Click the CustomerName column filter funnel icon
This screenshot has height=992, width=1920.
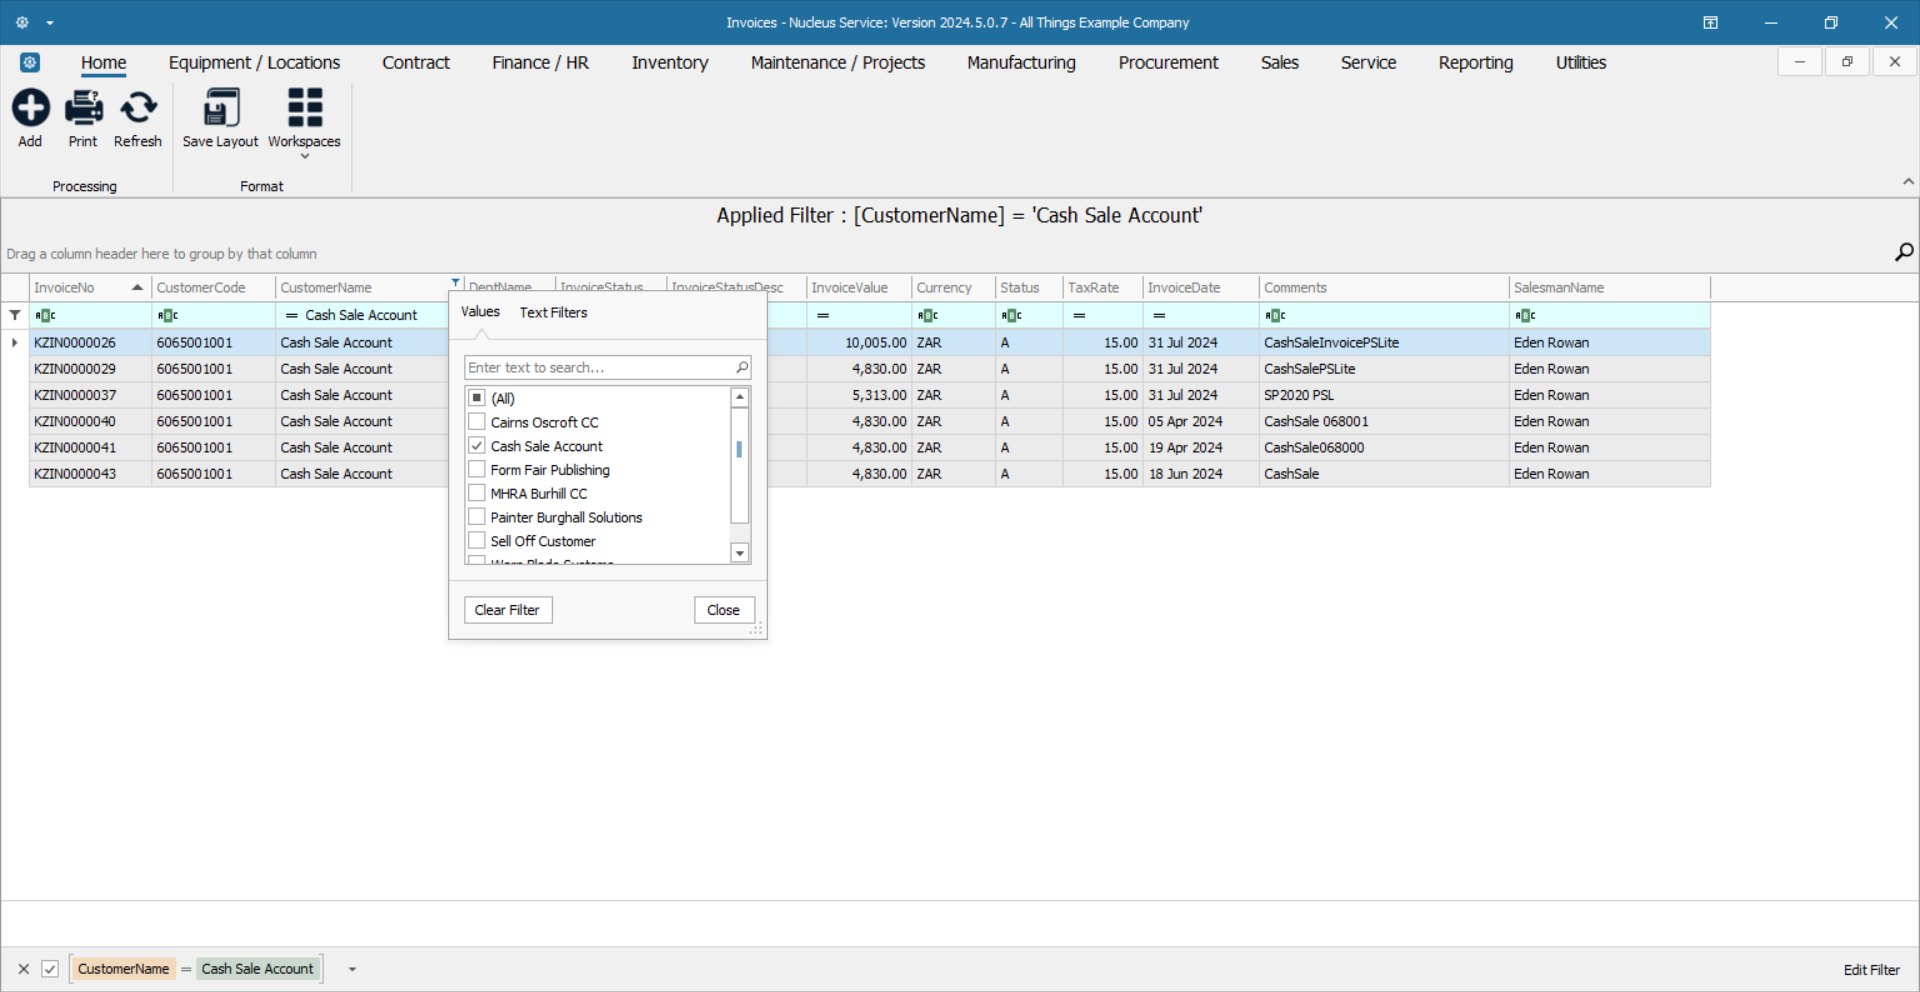coord(456,283)
